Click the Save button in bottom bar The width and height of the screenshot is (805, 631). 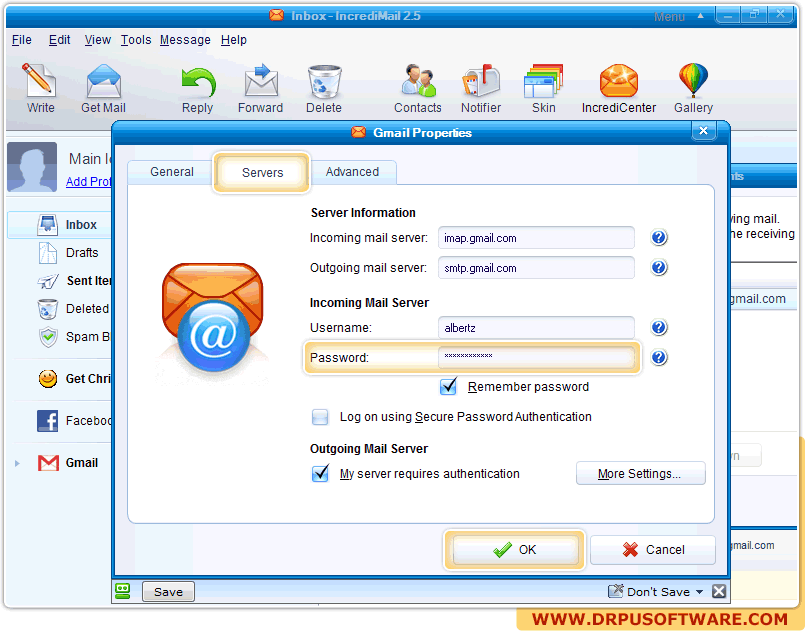168,591
